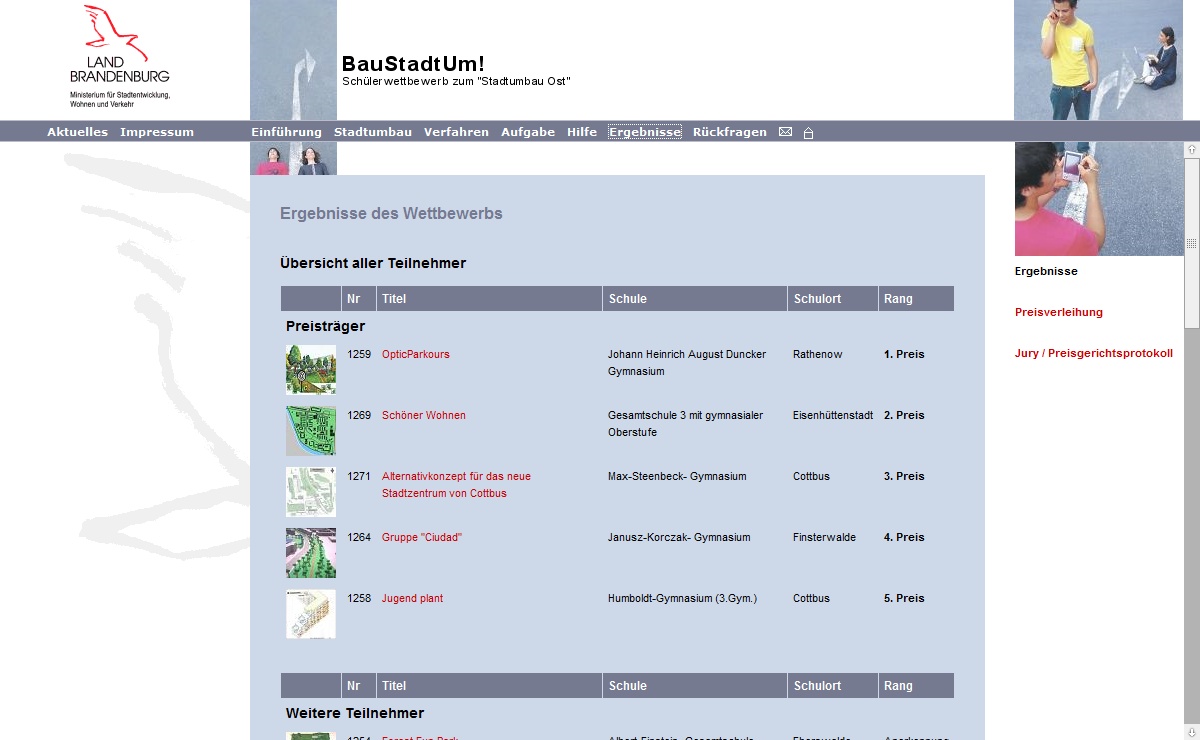Go to the Einführung page

pyautogui.click(x=286, y=132)
